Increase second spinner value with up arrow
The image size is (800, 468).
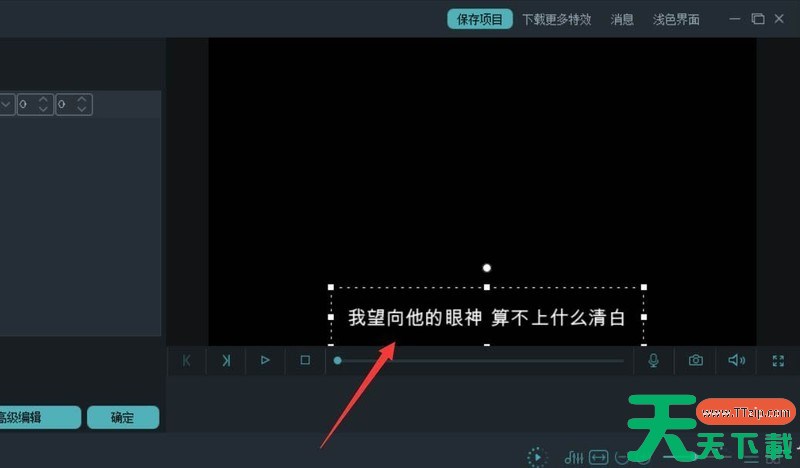click(82, 99)
